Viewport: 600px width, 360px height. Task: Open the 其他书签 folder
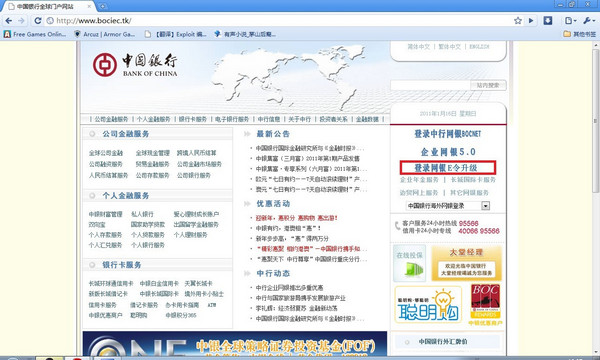(x=580, y=34)
